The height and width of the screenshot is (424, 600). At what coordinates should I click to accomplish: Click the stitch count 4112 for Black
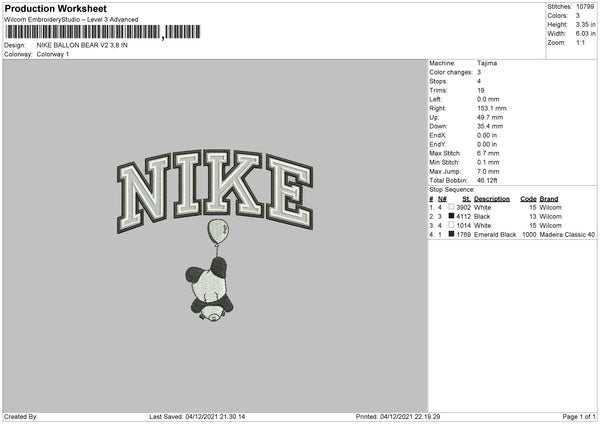(x=463, y=217)
